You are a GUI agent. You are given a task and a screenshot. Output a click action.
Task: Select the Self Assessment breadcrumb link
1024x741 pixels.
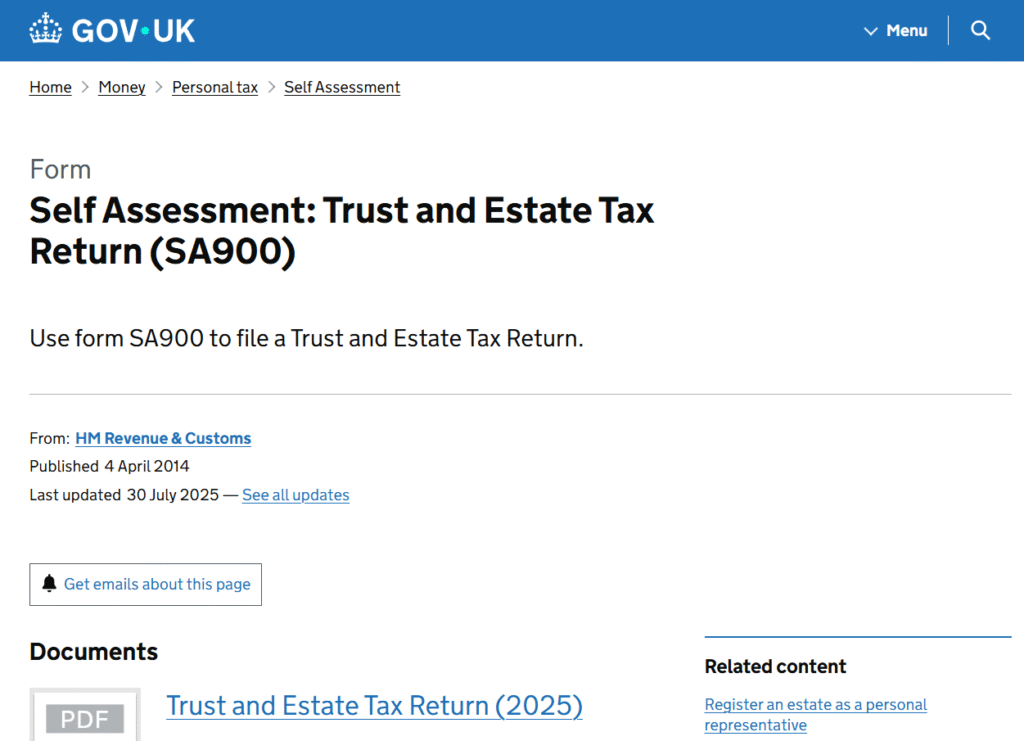click(x=342, y=87)
